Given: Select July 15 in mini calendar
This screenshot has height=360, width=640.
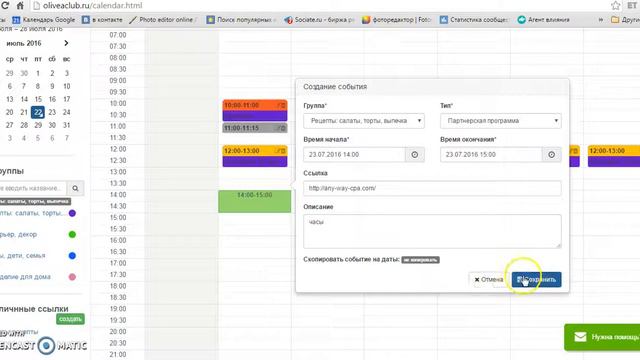Looking at the screenshot, I should click(38, 99).
